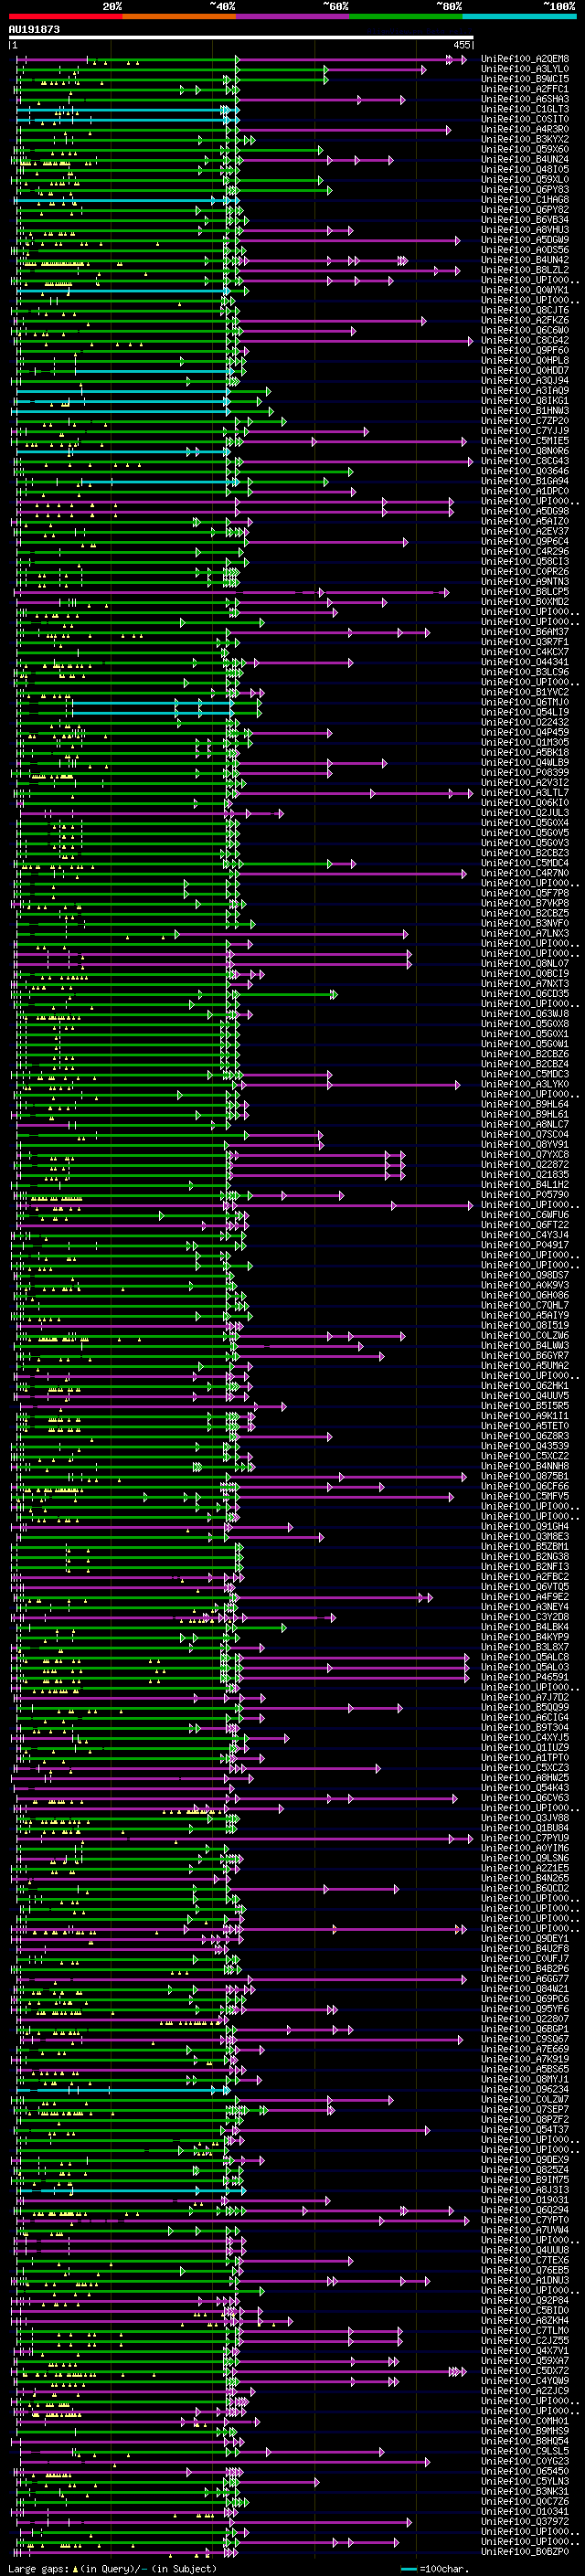Select the UniRef100_Q59X60 entry
The height and width of the screenshot is (2576, 585).
click(525, 149)
